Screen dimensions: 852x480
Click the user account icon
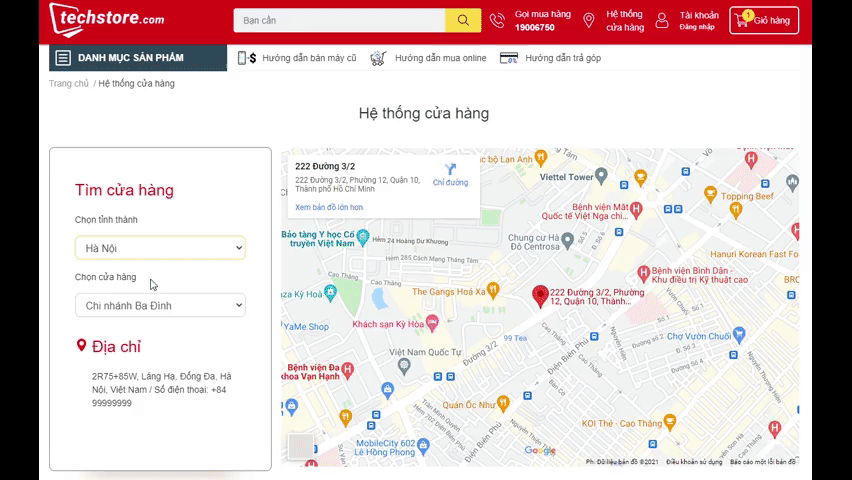tap(662, 21)
